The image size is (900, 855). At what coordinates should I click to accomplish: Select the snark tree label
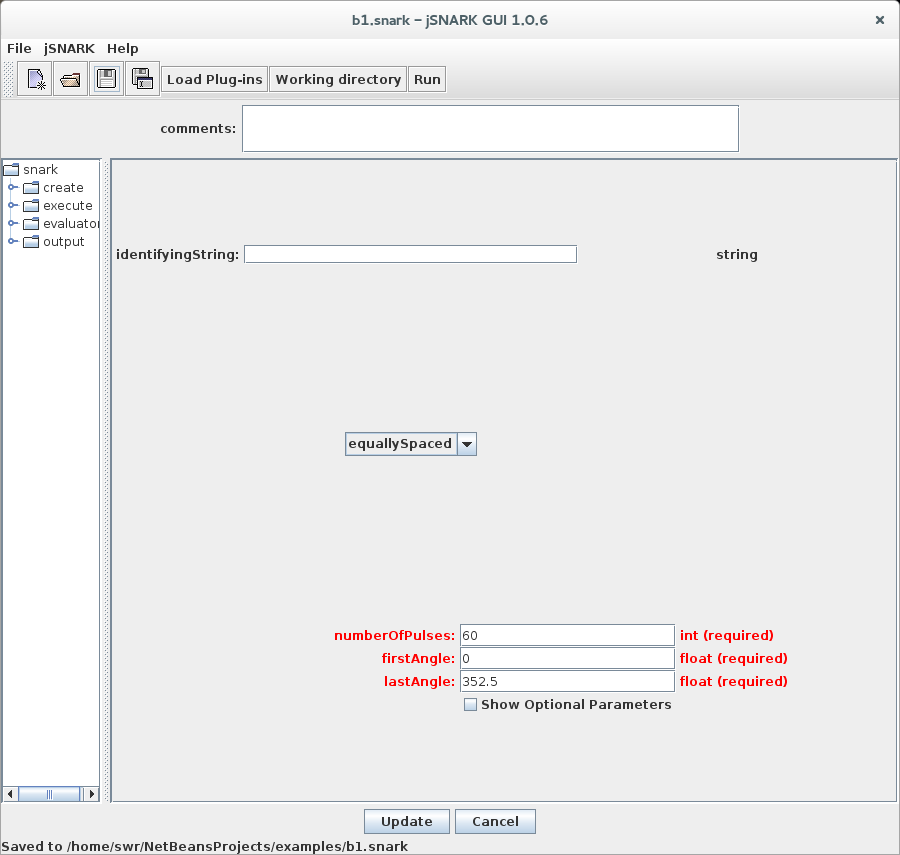point(40,169)
